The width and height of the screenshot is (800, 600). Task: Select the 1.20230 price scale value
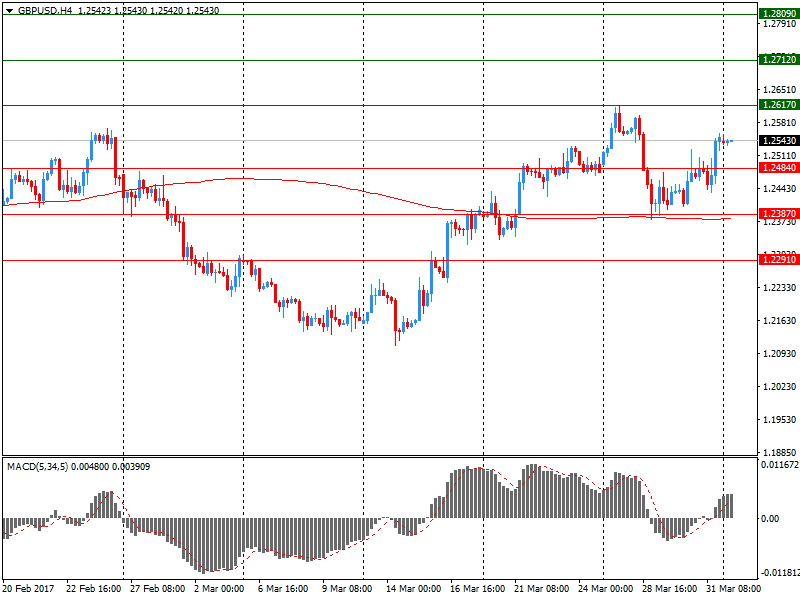pos(779,387)
